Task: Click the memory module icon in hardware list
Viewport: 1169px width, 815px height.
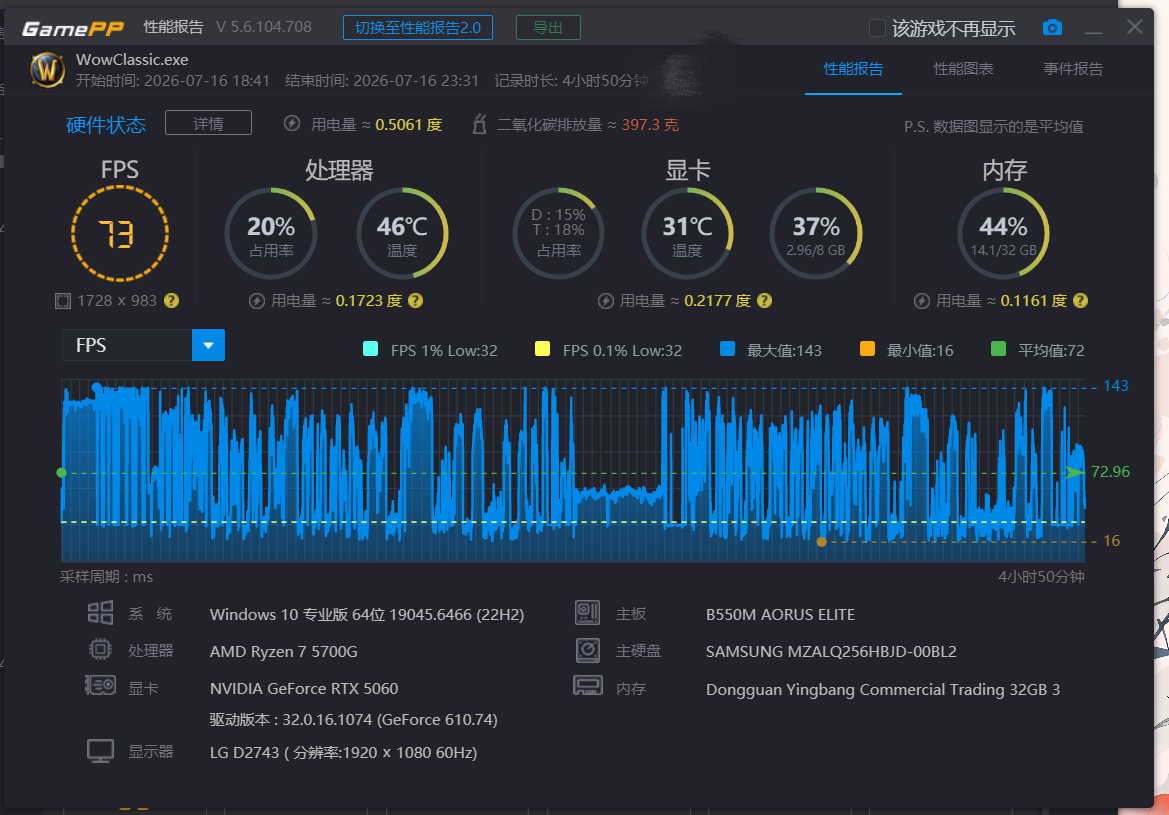Action: (587, 685)
